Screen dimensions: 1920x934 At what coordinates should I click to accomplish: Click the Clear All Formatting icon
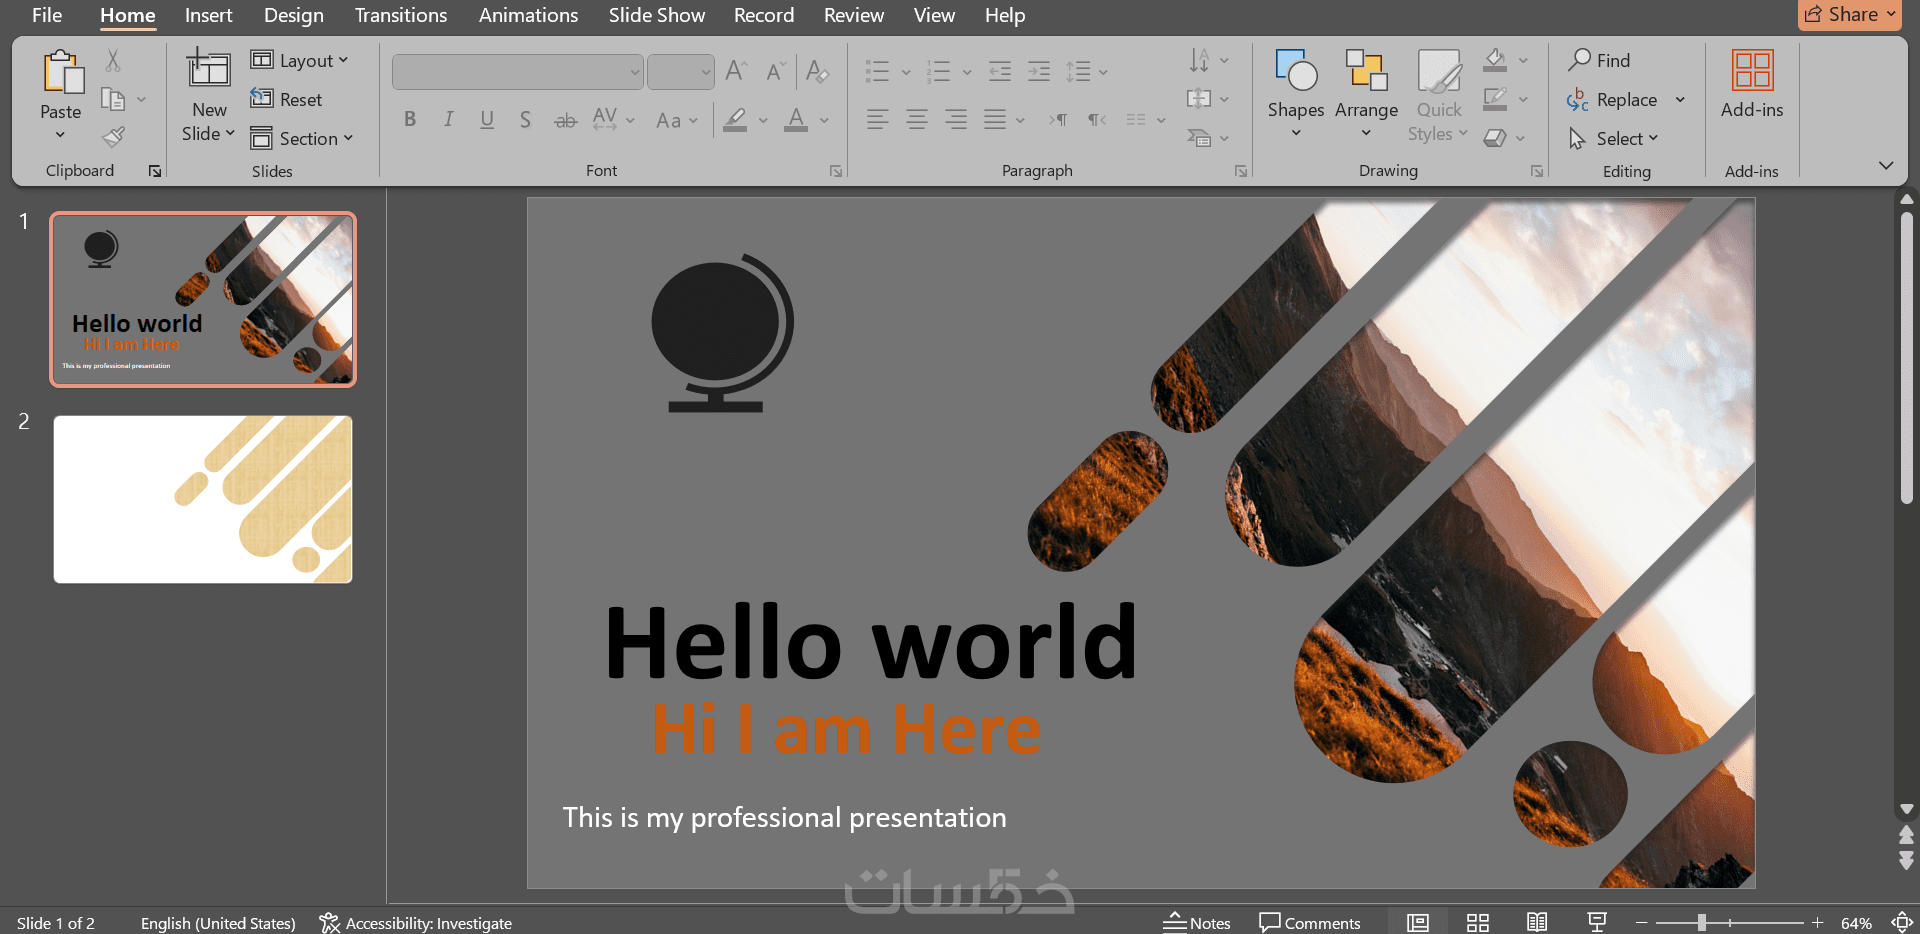817,71
